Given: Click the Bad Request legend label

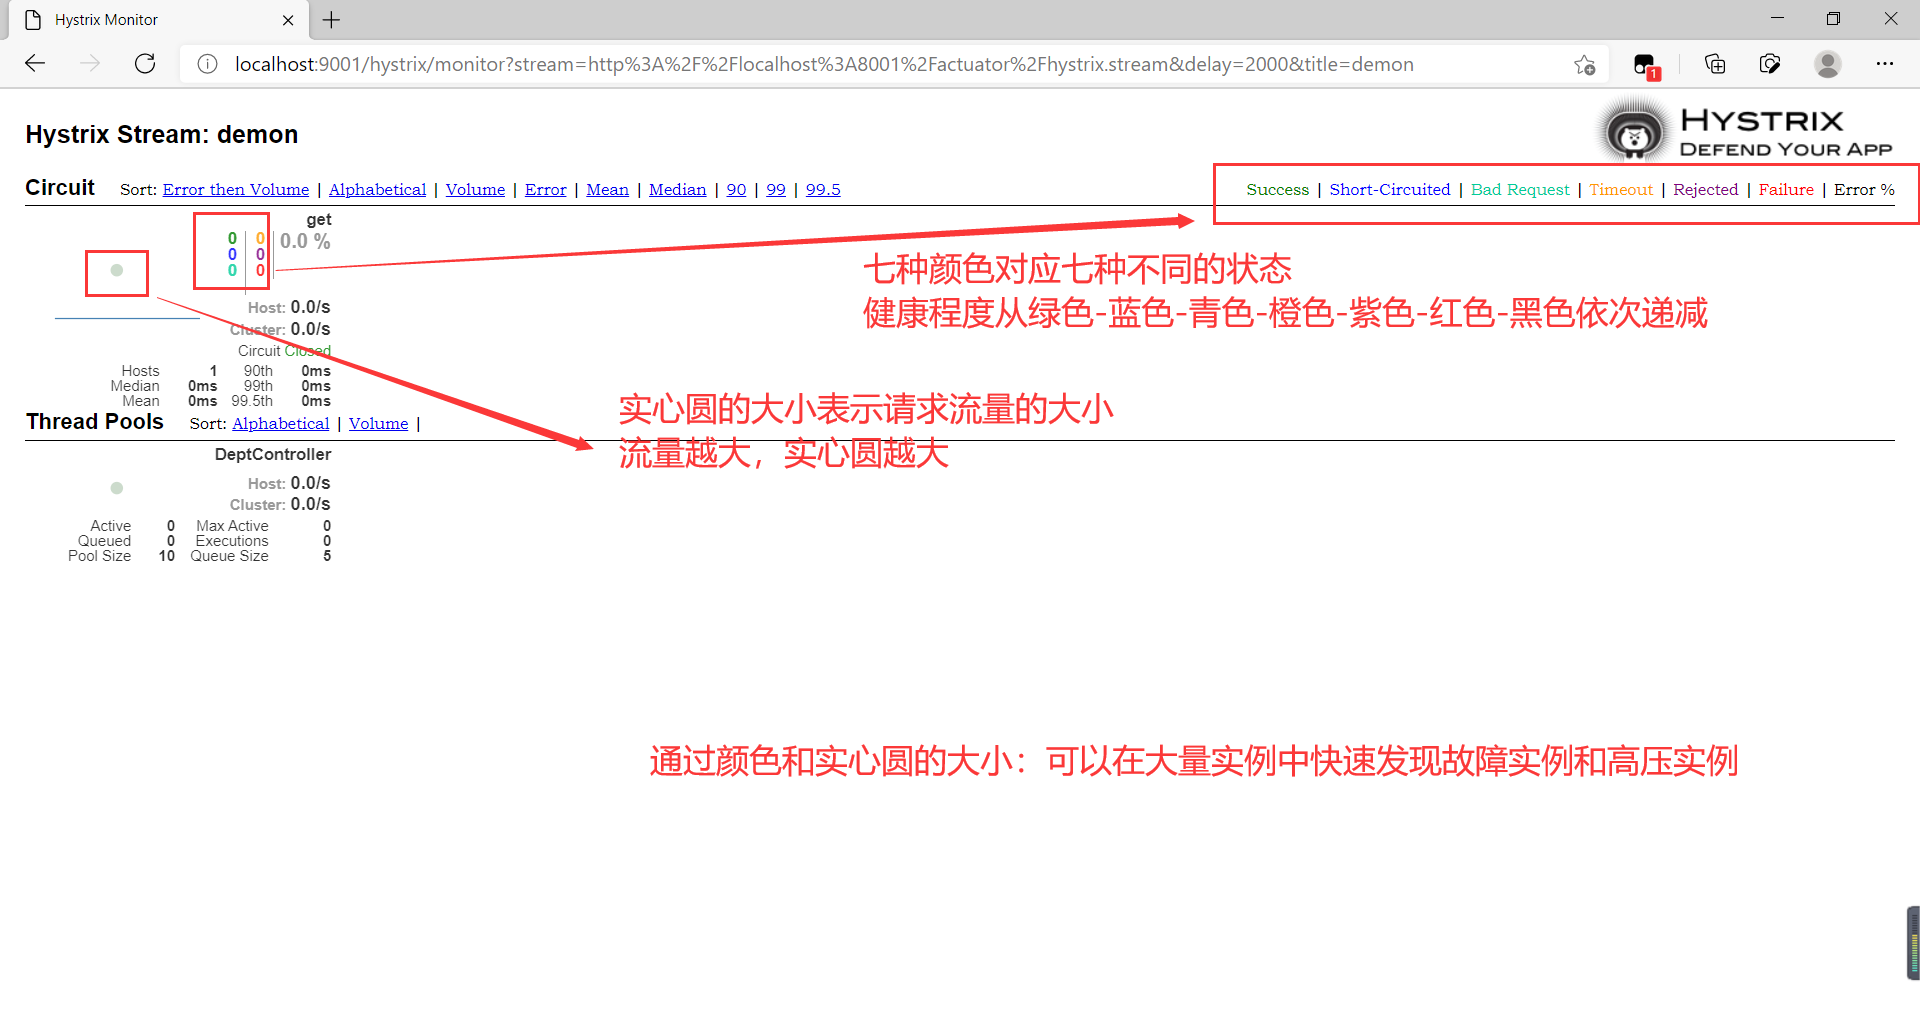Looking at the screenshot, I should (1520, 190).
